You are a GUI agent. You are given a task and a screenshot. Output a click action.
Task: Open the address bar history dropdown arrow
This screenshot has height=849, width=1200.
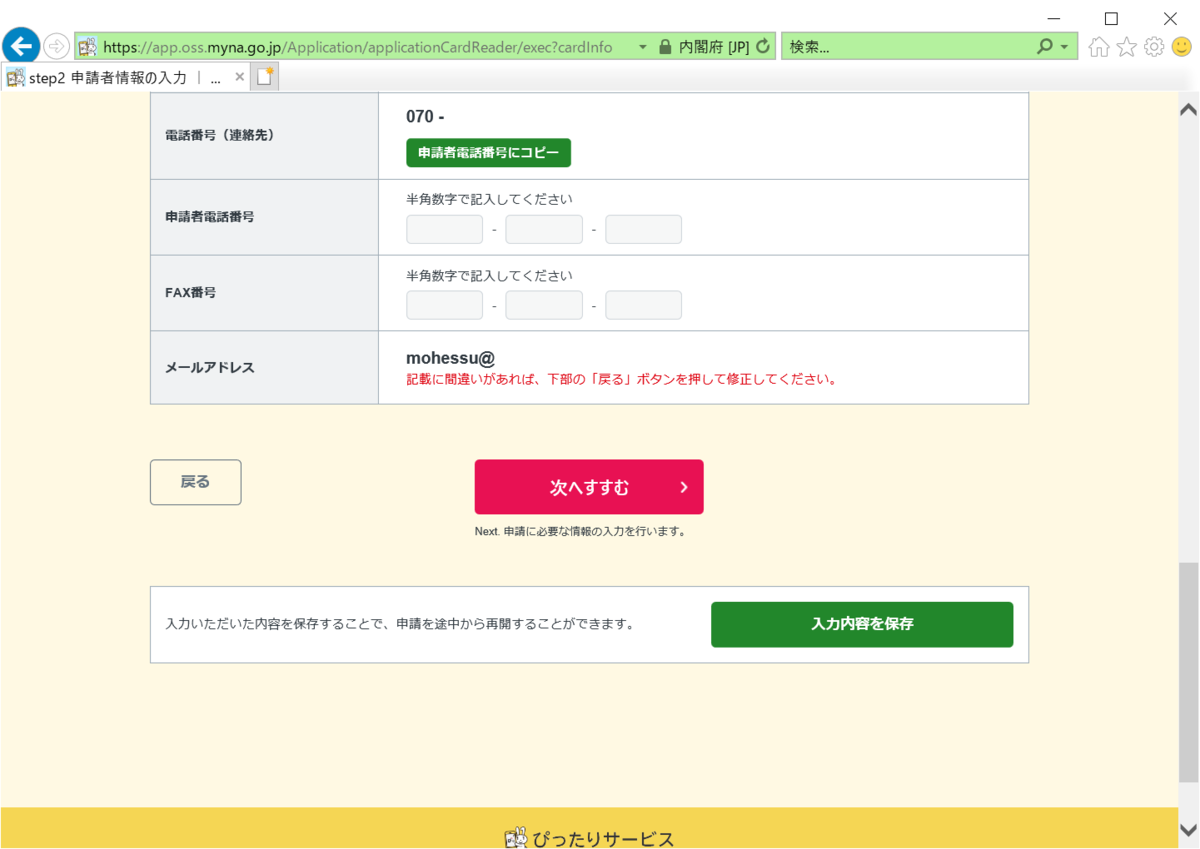(x=642, y=47)
